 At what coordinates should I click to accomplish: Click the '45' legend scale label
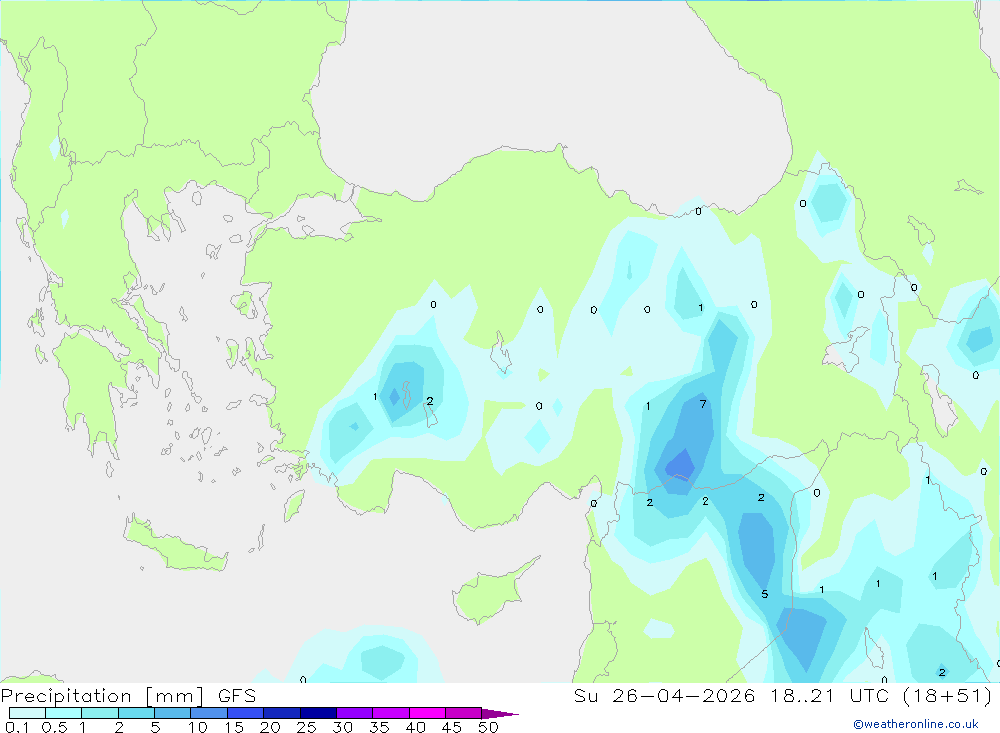(452, 727)
